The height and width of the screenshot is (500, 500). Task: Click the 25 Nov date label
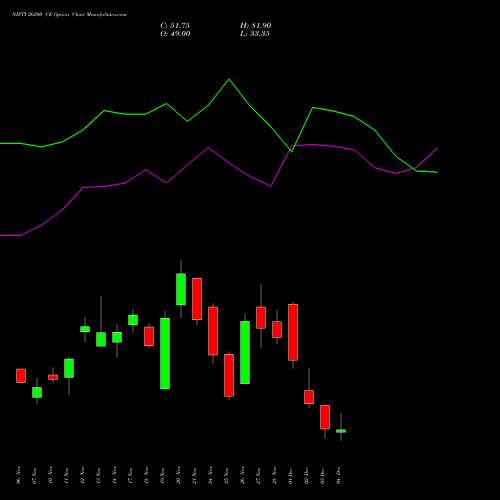coord(226,475)
